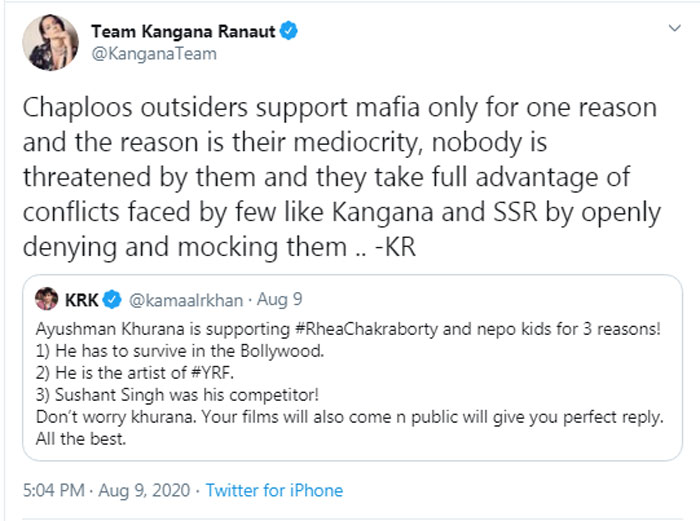The image size is (700, 521).
Task: Click verified badge beside Team Kangana Ranaut
Action: click(289, 32)
